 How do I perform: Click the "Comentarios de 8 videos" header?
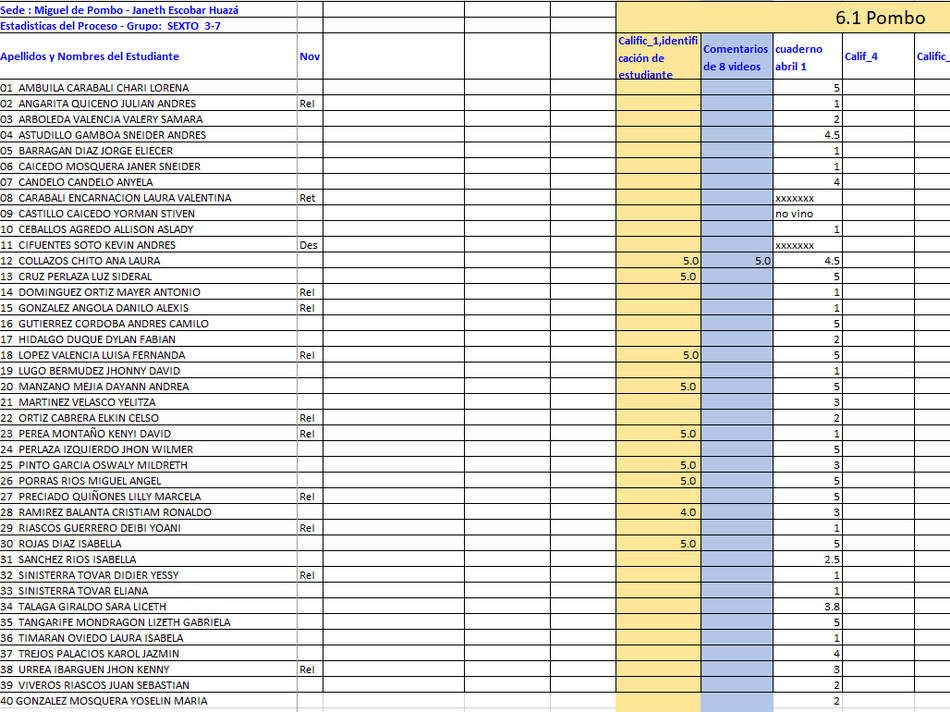[x=736, y=57]
